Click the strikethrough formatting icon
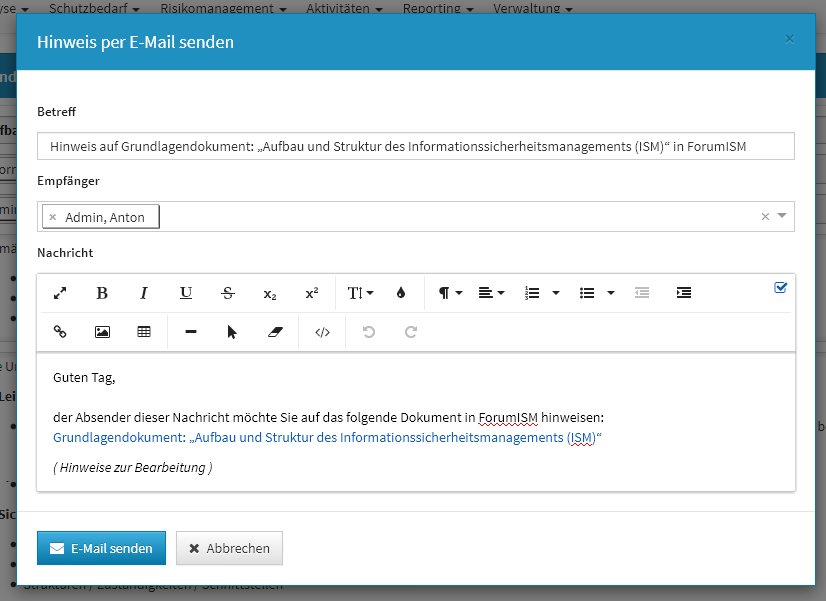The height and width of the screenshot is (601, 826). click(x=228, y=293)
